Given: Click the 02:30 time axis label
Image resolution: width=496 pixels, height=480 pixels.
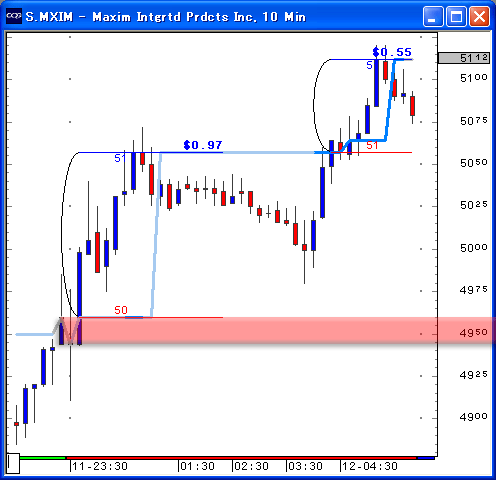Looking at the screenshot, I should (251, 466).
